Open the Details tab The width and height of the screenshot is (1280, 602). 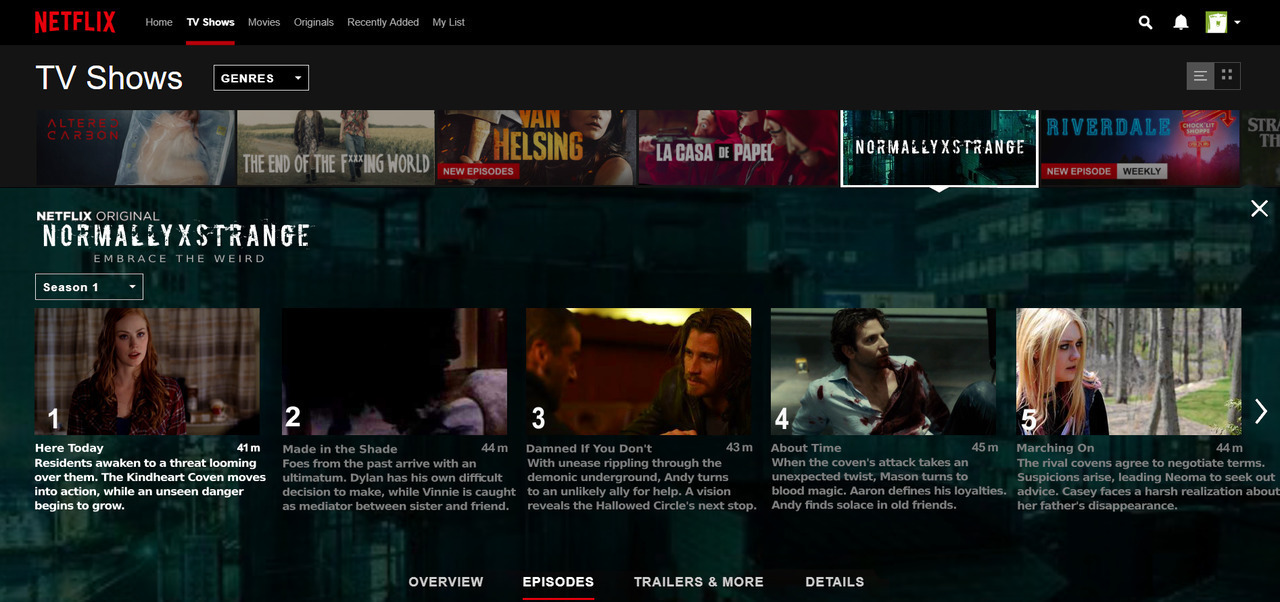(834, 582)
